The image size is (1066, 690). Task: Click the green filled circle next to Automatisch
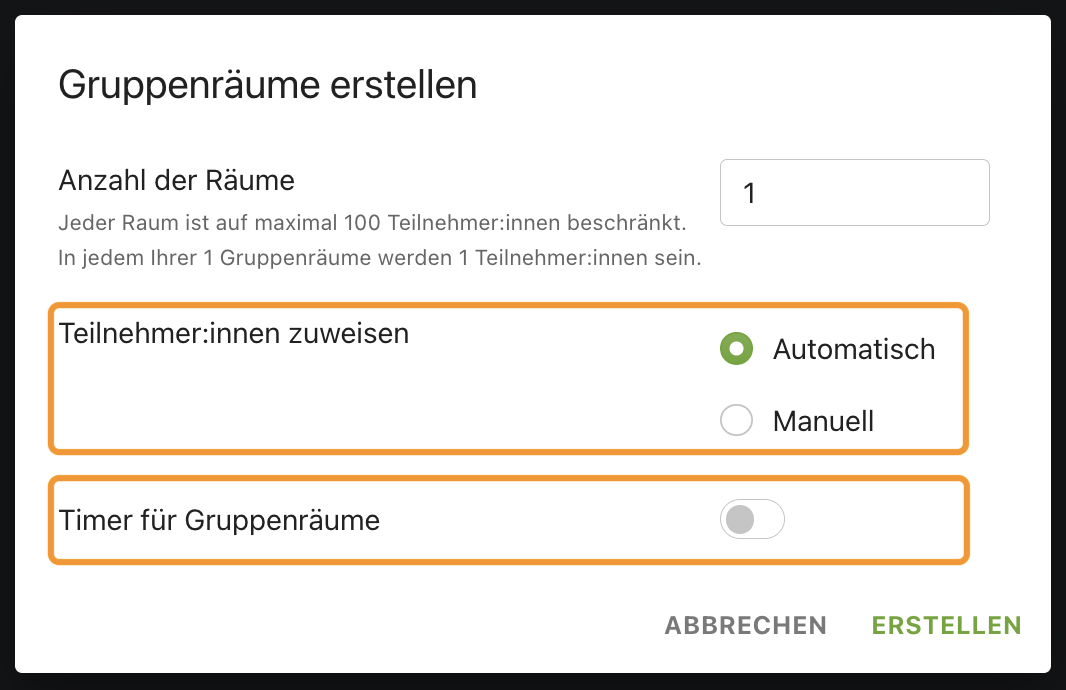736,349
